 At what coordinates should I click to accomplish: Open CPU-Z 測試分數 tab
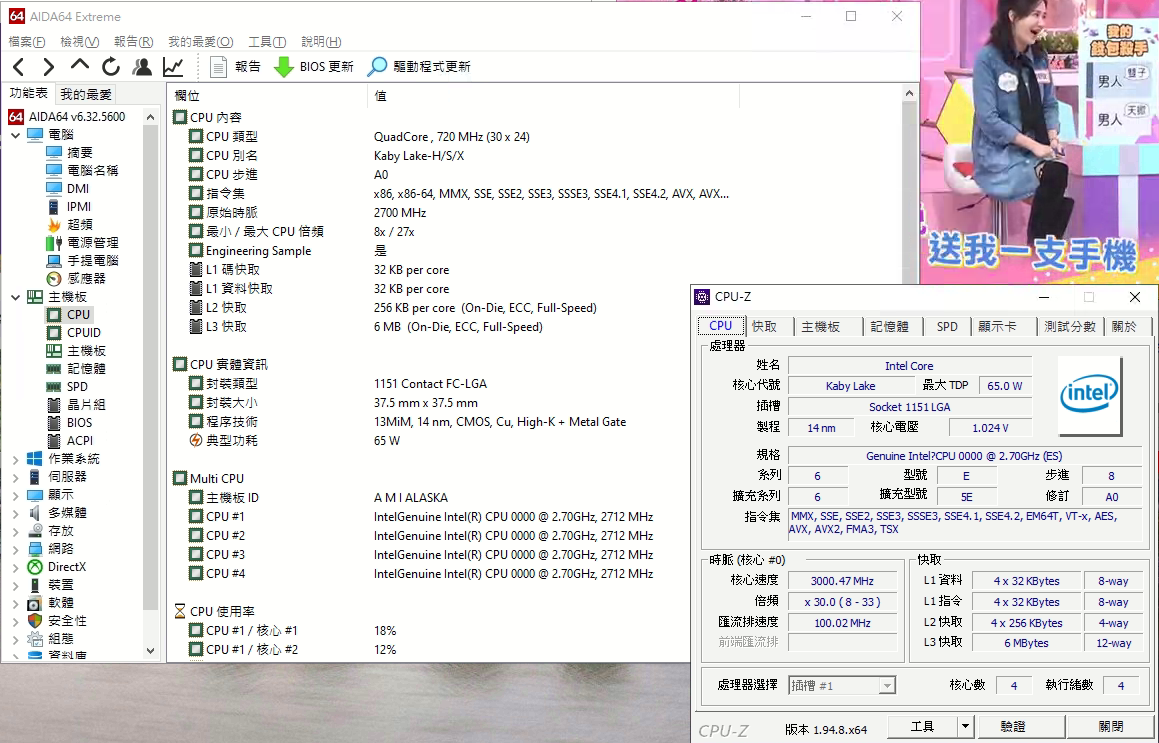click(1070, 326)
